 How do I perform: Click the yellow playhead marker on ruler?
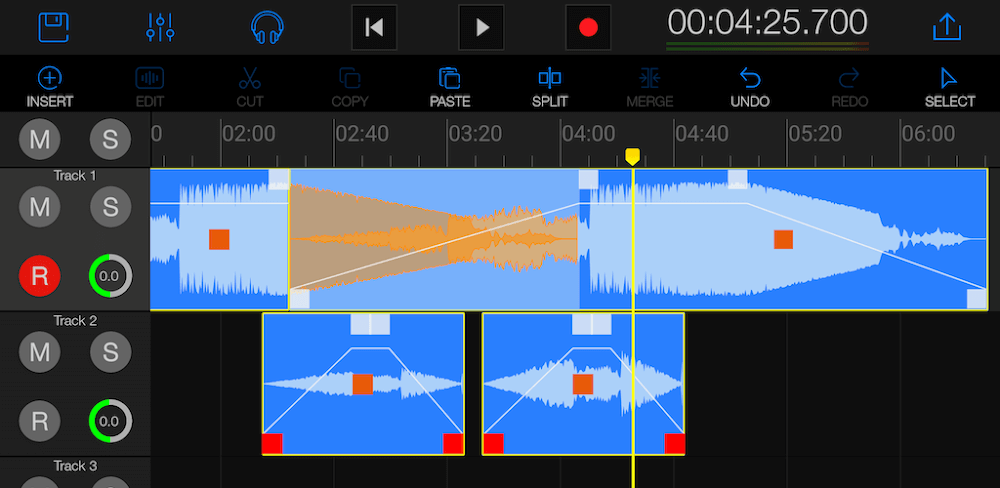[x=632, y=157]
